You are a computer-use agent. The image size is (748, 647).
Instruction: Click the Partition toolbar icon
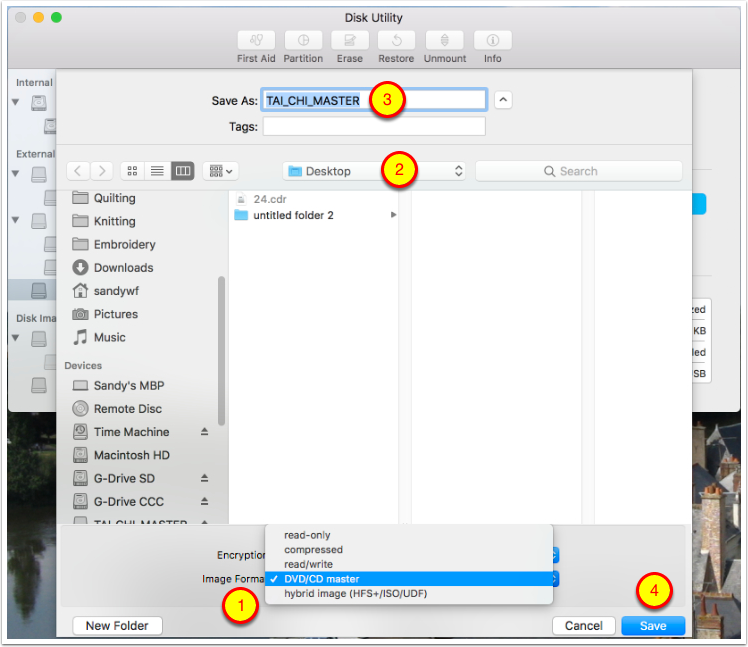point(303,40)
